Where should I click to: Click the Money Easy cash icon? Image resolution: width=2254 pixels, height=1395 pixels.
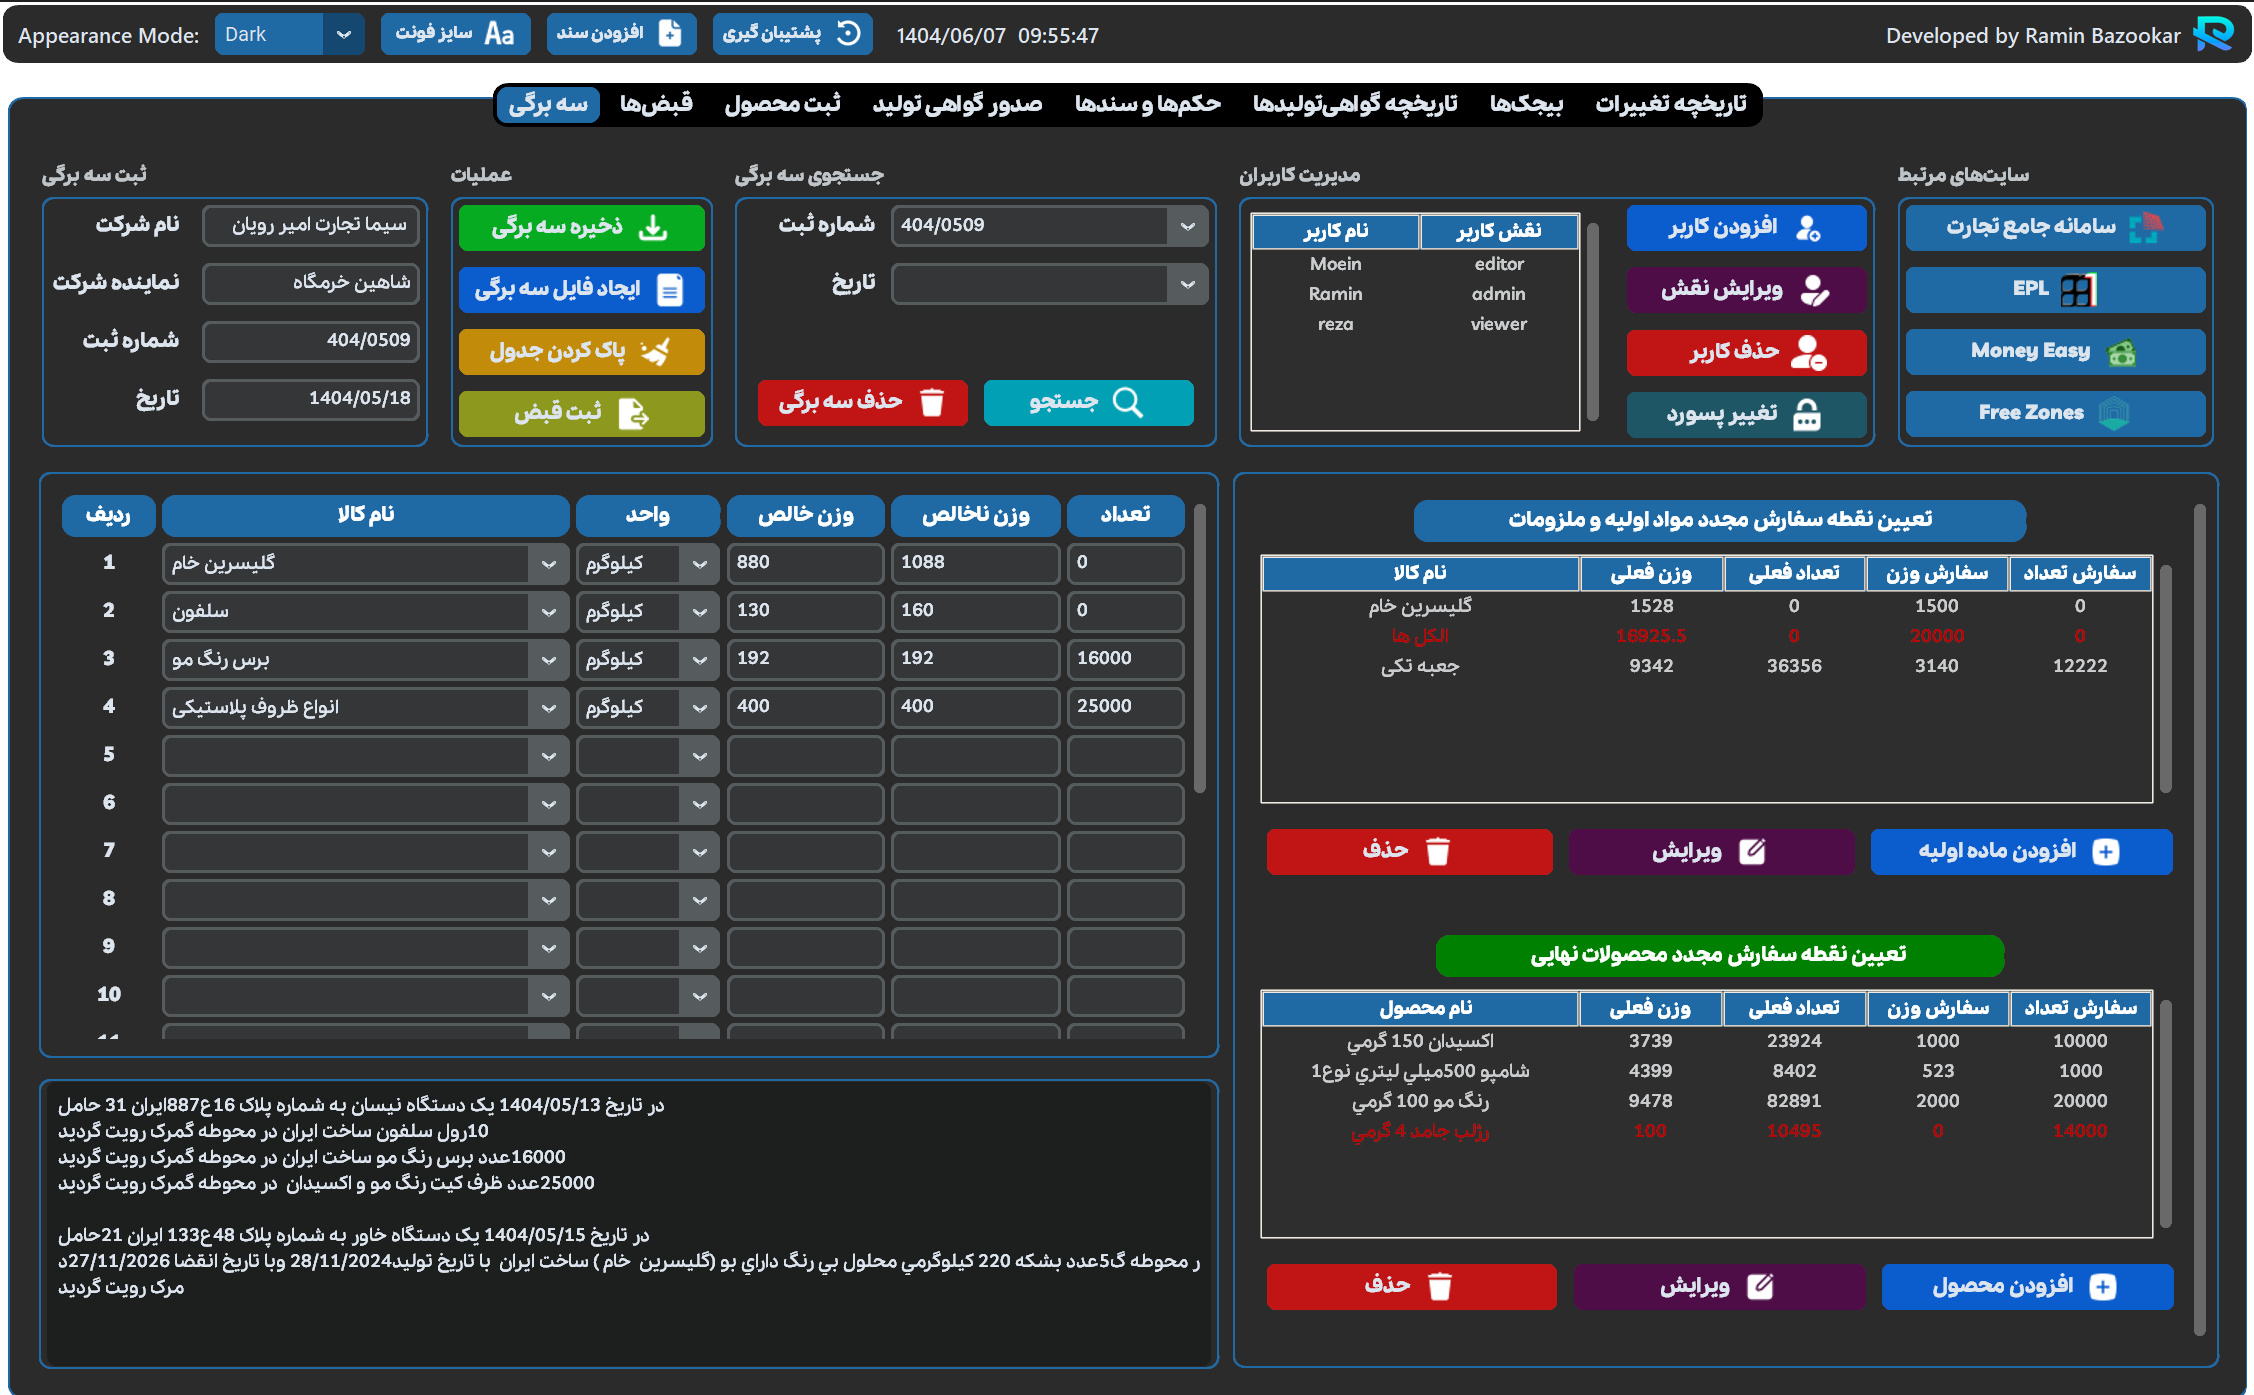pos(2121,352)
